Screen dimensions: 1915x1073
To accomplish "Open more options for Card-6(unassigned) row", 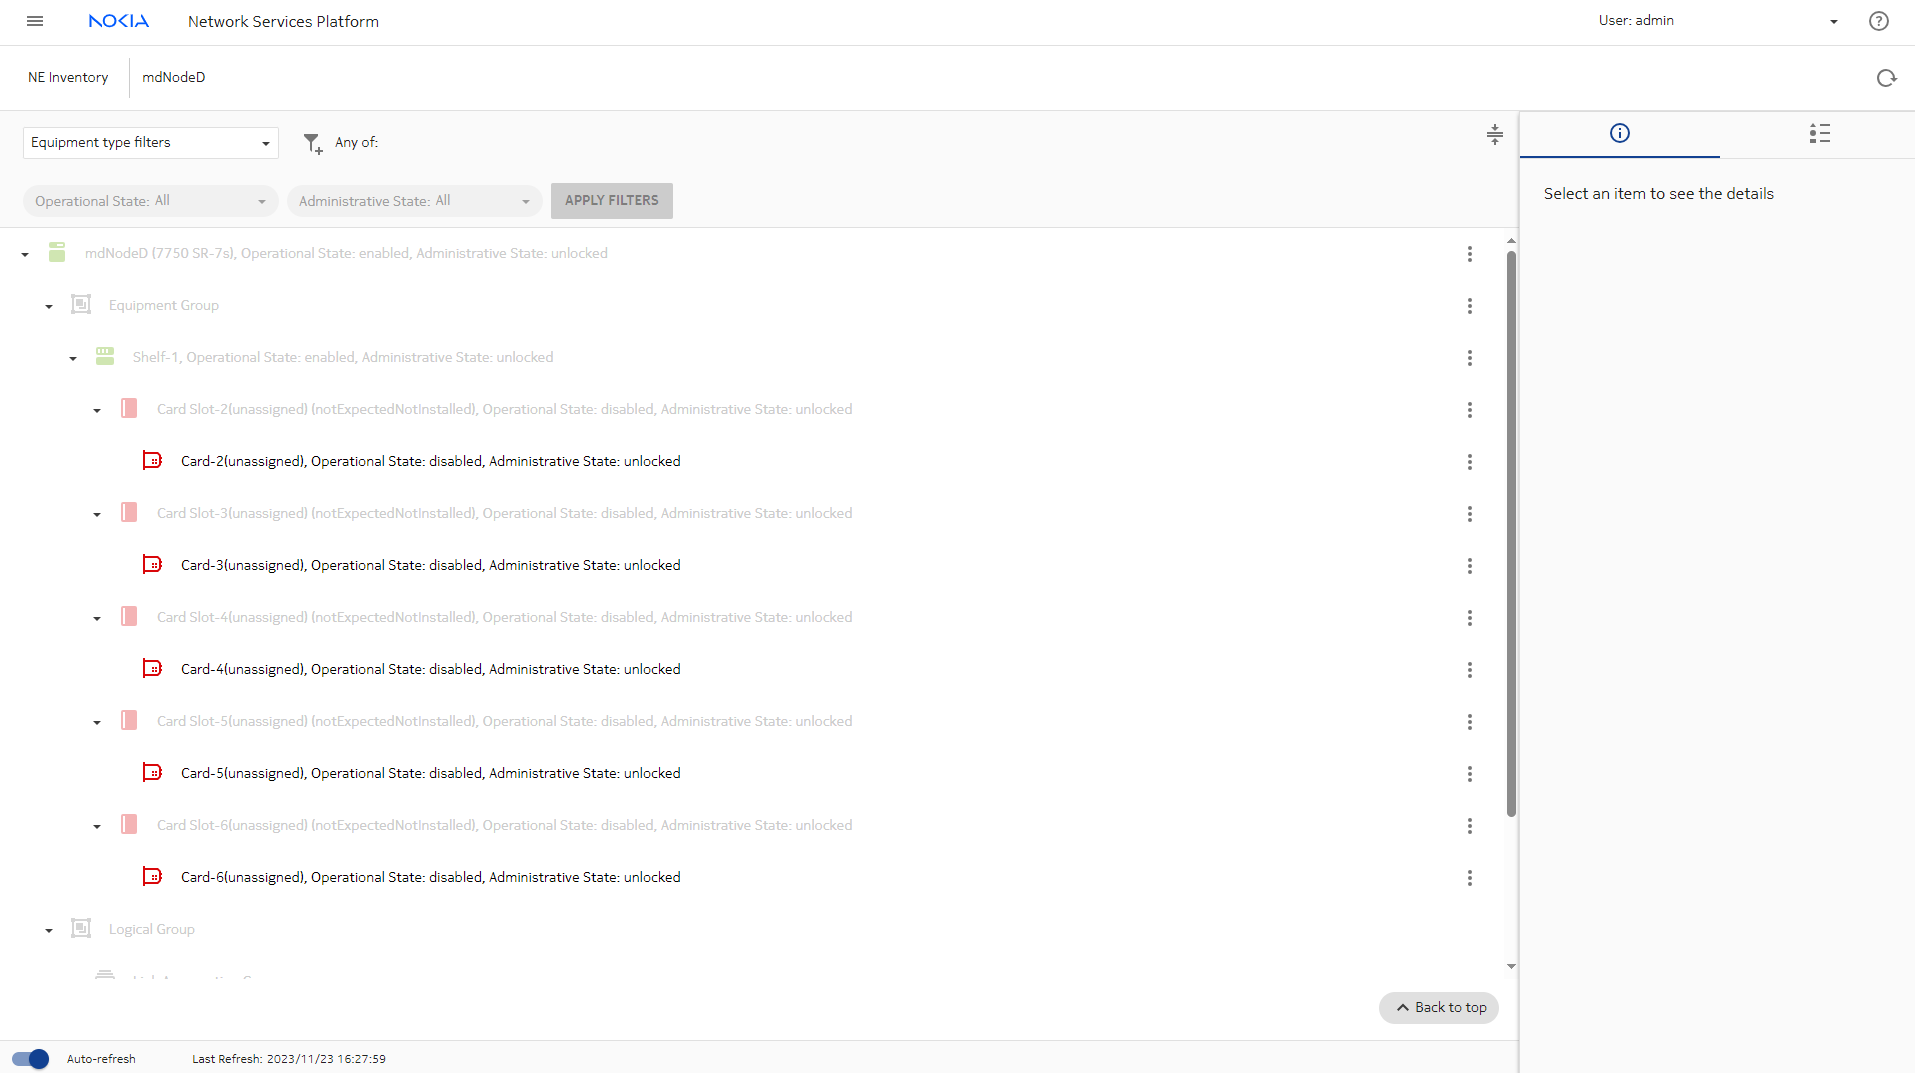I will [1469, 878].
